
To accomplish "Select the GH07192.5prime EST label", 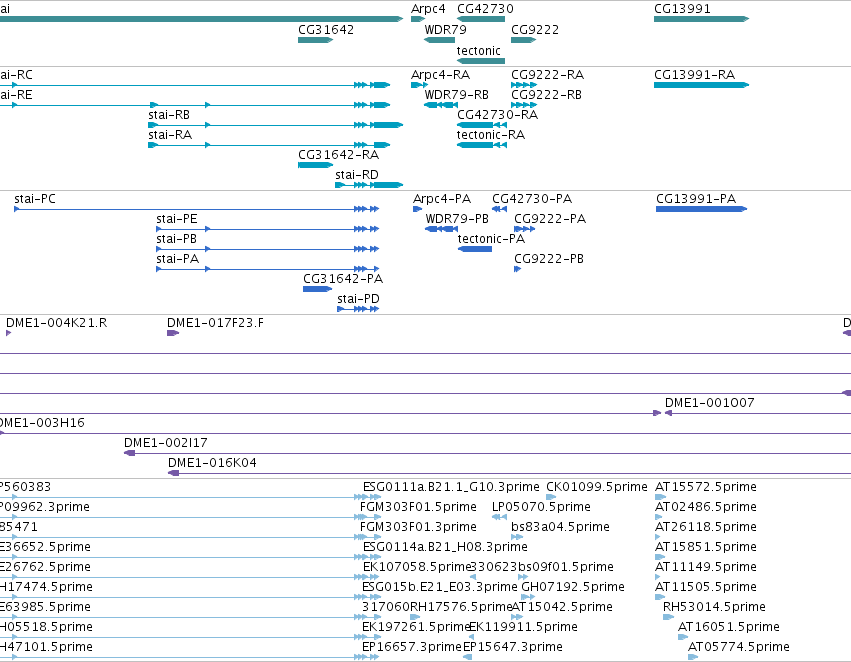I will [x=573, y=587].
